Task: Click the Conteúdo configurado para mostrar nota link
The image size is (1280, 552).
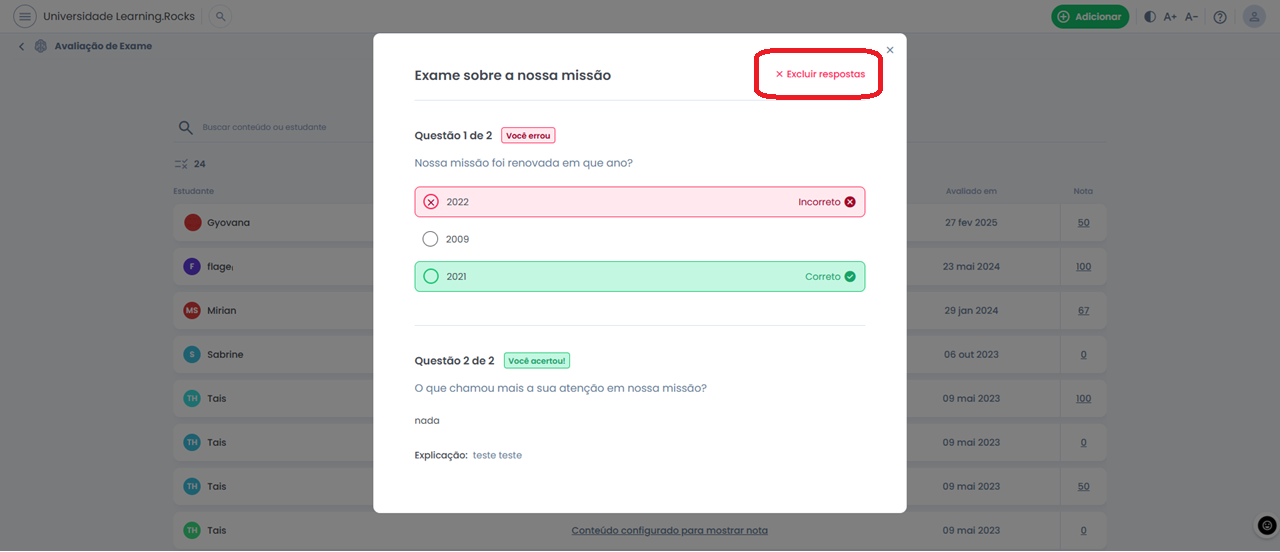Action: pos(669,530)
